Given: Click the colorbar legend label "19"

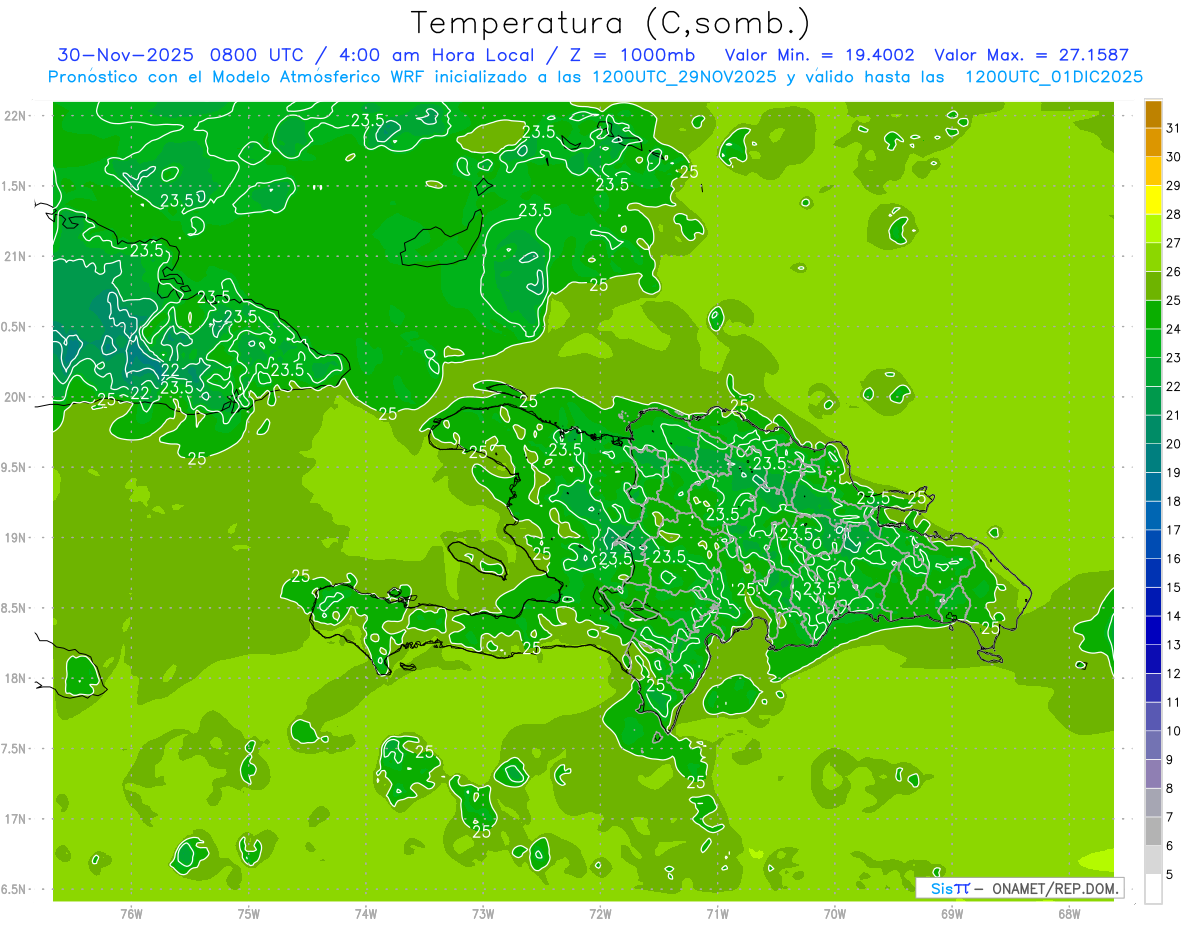Looking at the screenshot, I should pos(1173,473).
